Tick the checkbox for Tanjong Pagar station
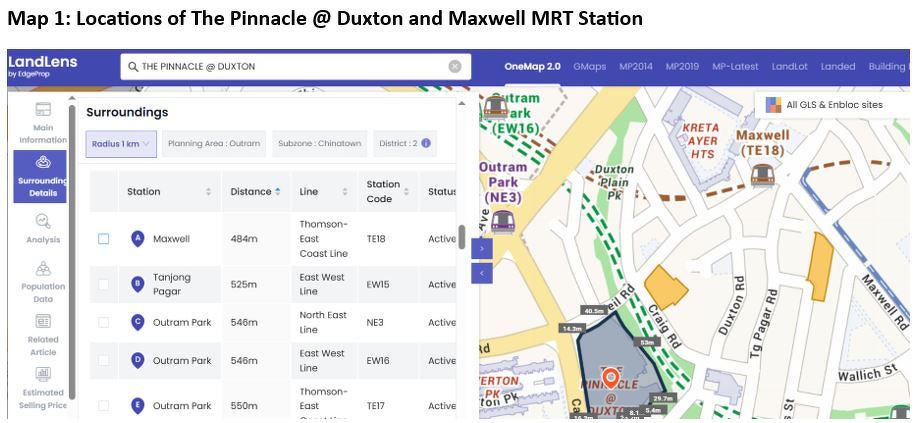The image size is (918, 423). pos(104,284)
